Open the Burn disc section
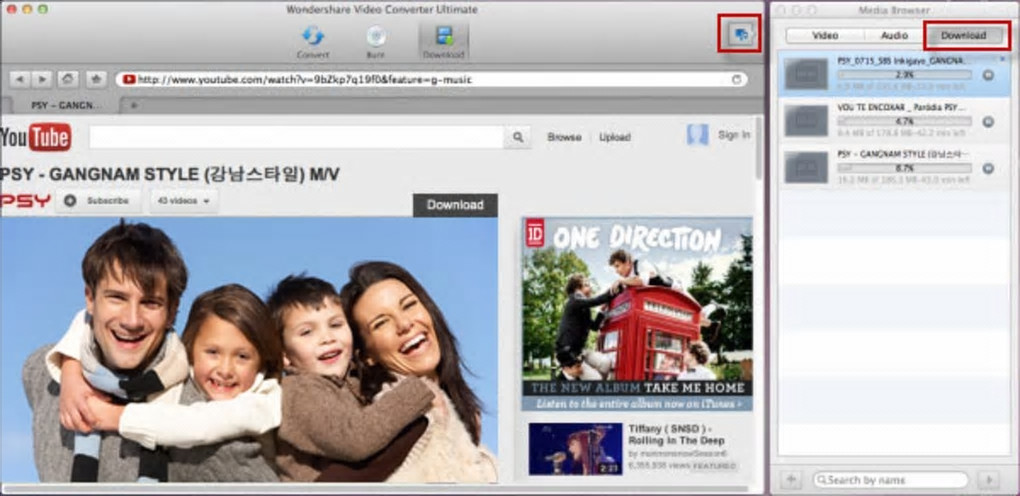Viewport: 1020px width, 496px height. tap(375, 42)
